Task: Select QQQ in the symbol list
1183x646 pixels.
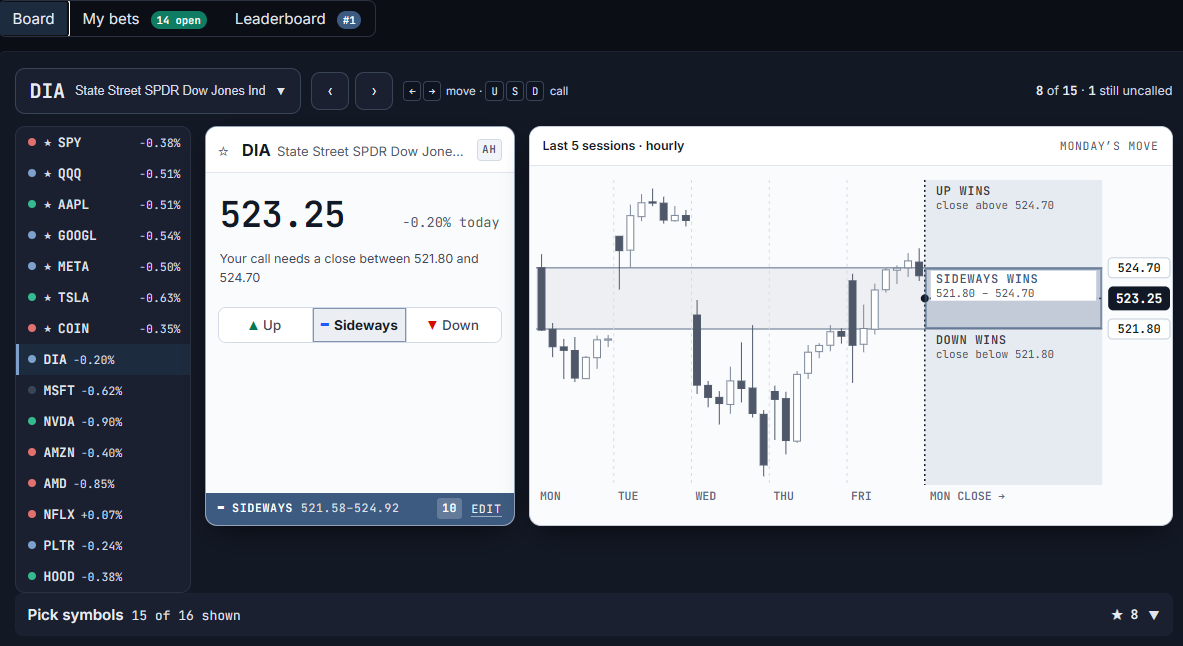Action: tap(103, 174)
